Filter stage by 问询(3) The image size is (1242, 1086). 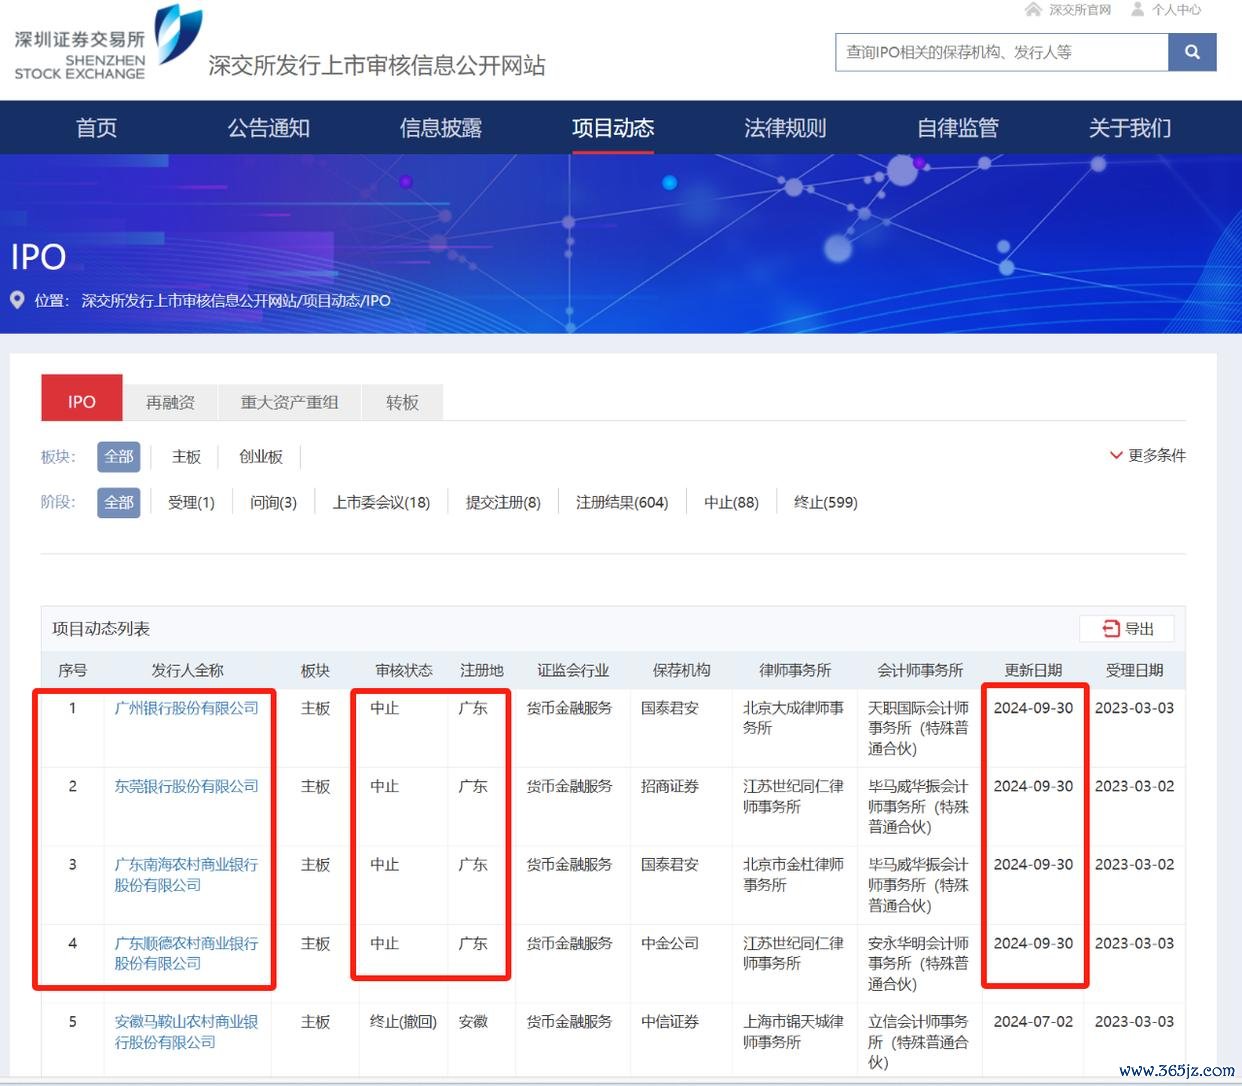(x=273, y=502)
